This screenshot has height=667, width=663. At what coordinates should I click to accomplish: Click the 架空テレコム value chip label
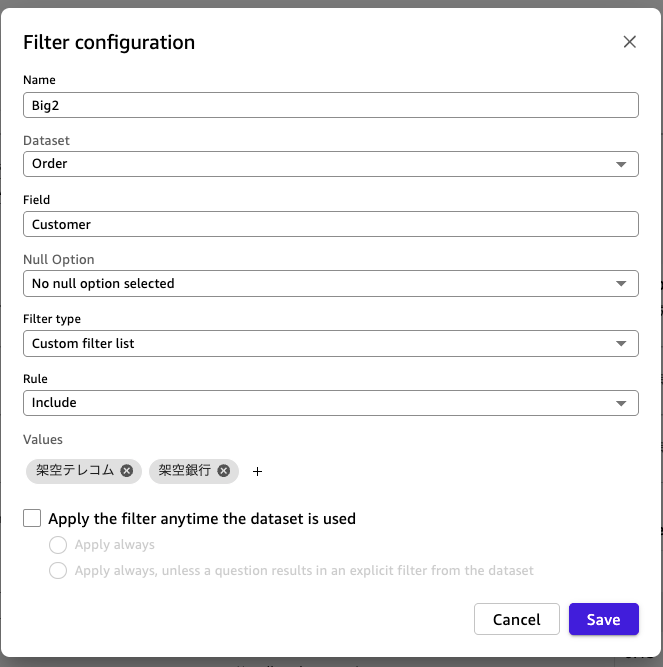75,471
